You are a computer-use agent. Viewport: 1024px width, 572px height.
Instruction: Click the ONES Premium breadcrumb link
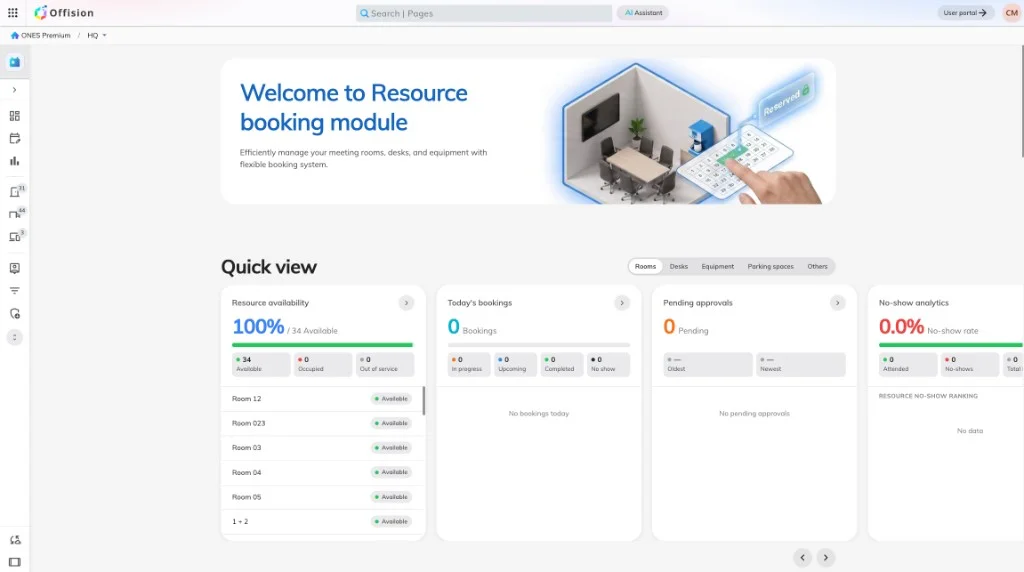pos(46,35)
